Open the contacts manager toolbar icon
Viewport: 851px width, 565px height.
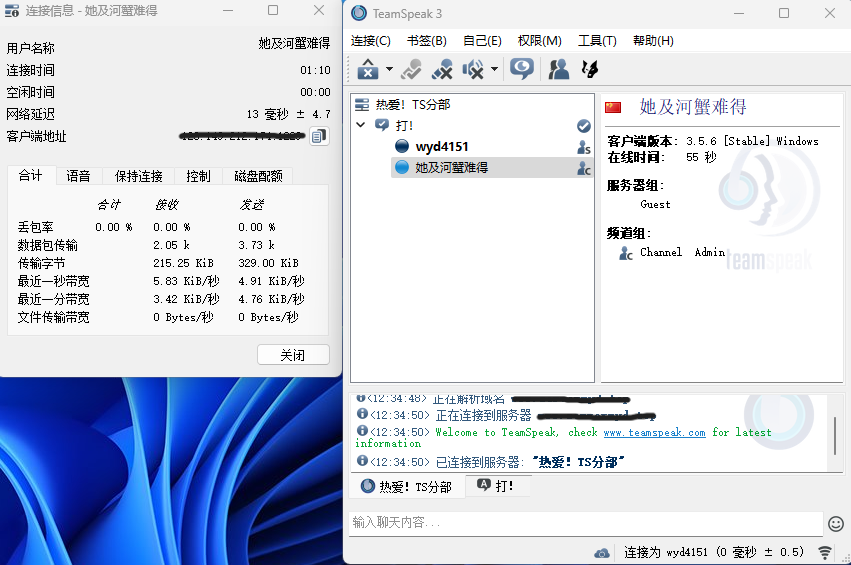558,69
